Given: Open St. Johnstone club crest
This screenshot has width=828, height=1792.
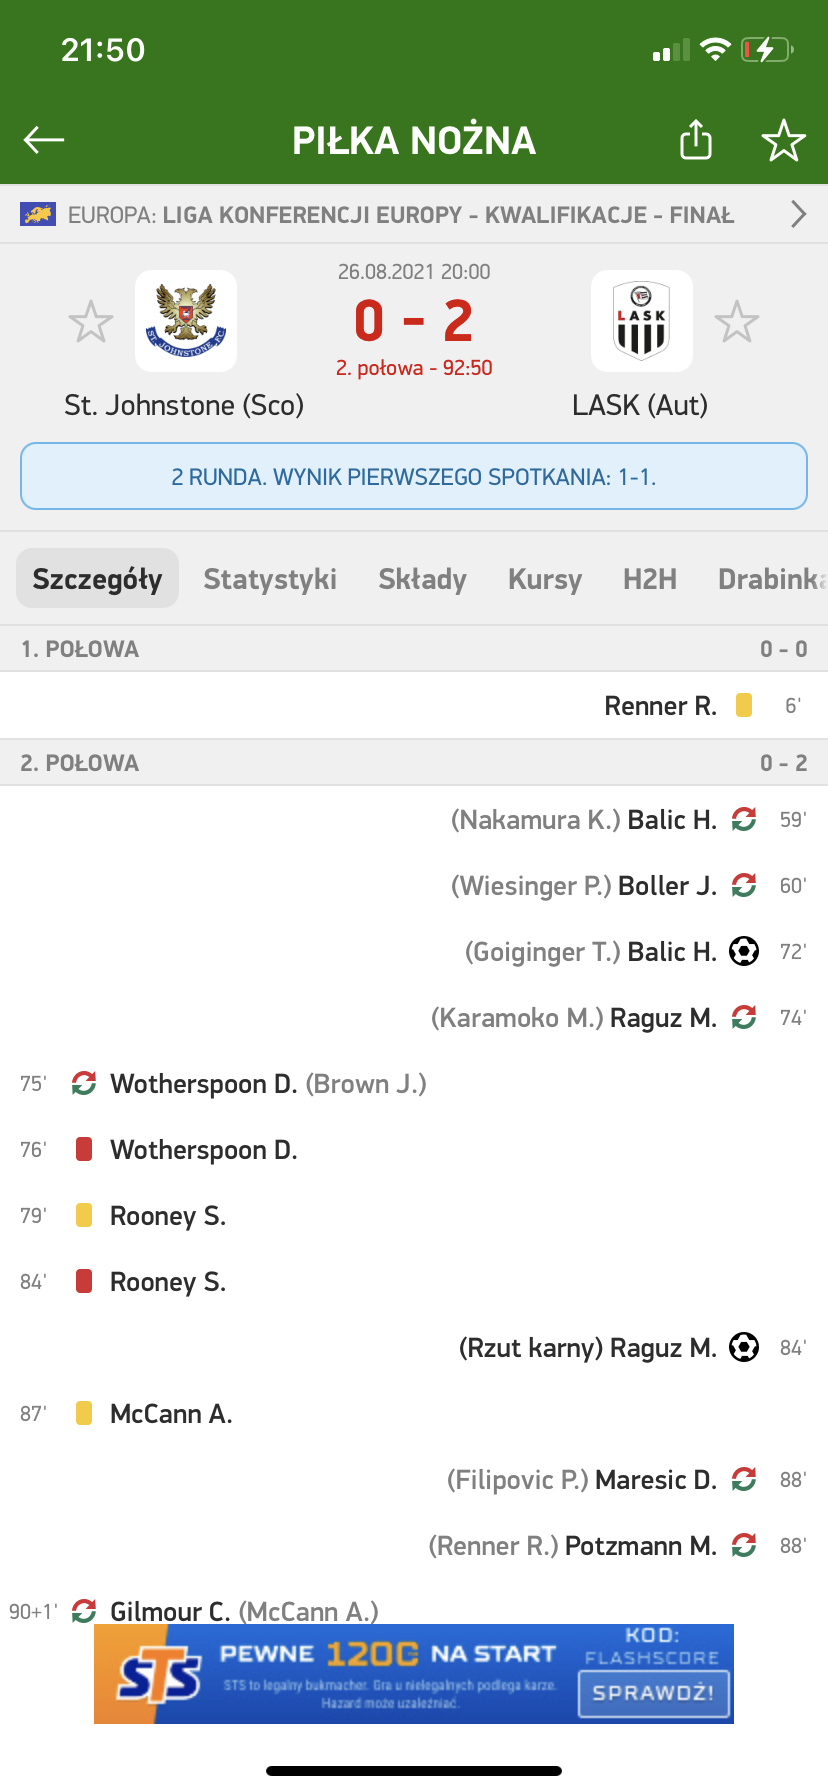Looking at the screenshot, I should click(x=186, y=321).
